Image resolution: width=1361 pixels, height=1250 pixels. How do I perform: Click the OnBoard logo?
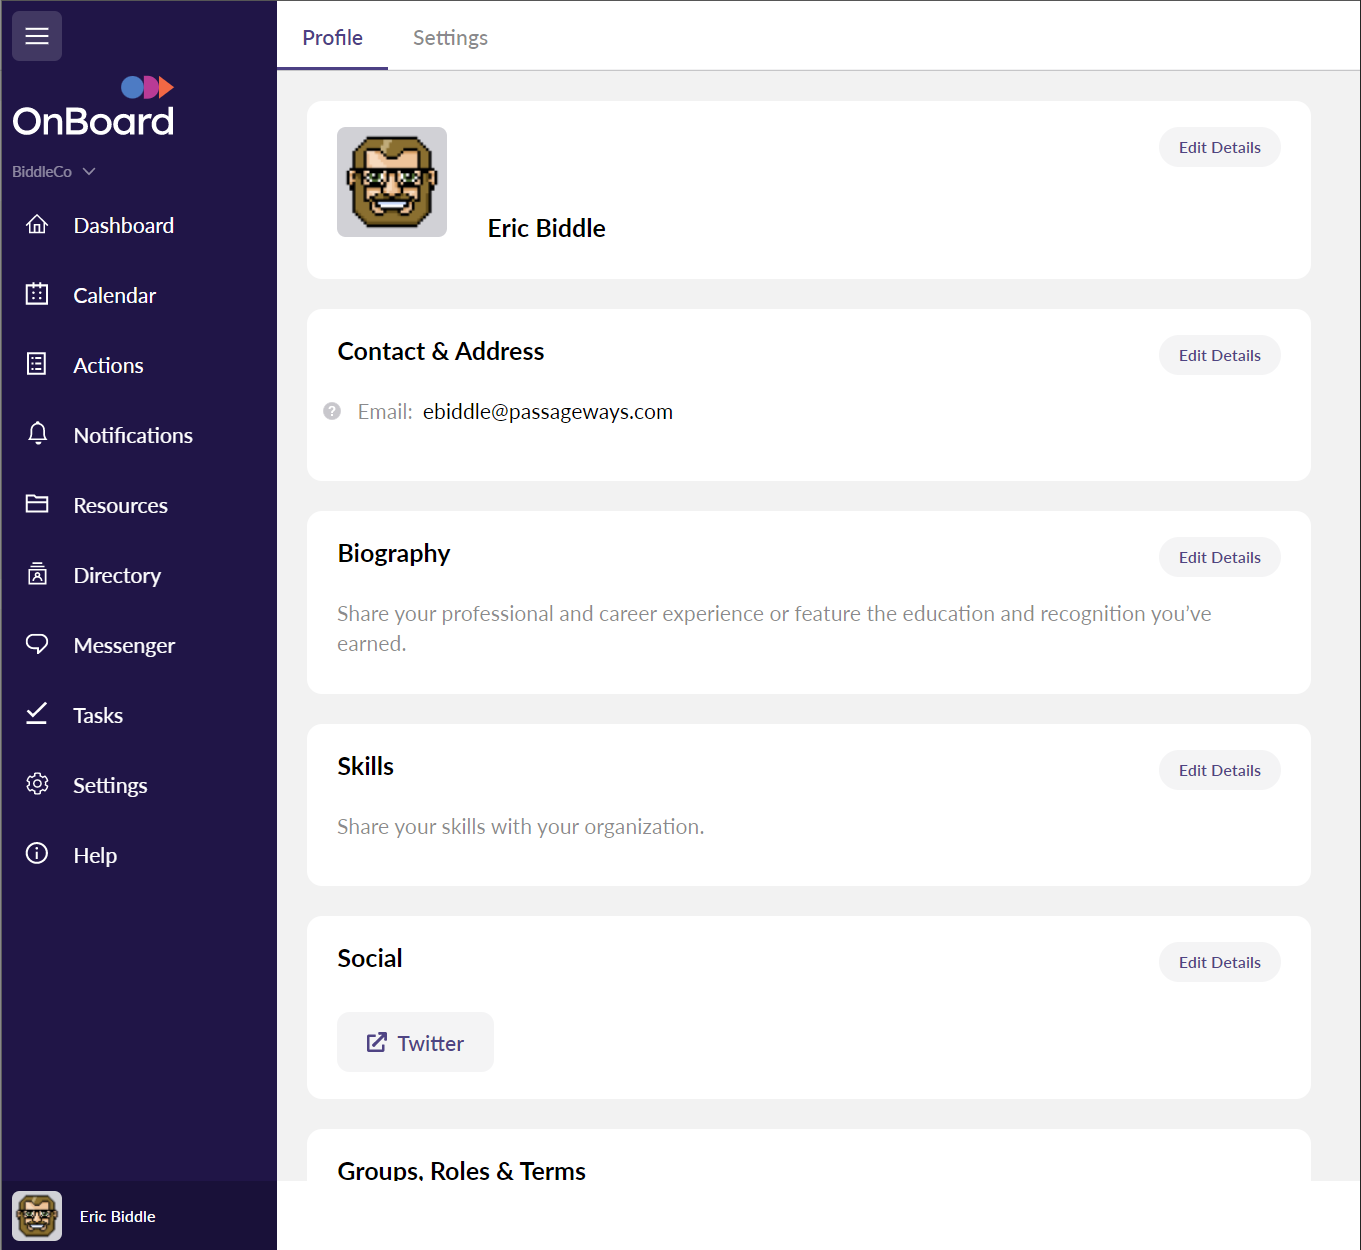(93, 105)
